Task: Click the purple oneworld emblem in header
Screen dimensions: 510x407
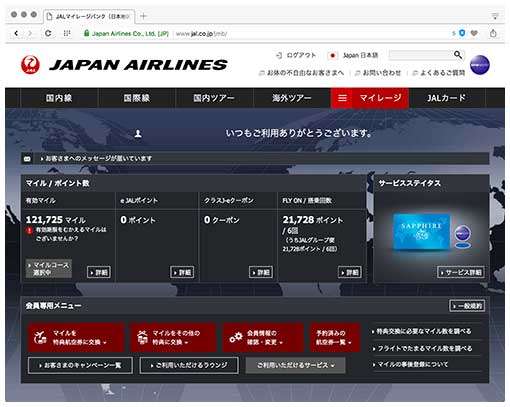Action: click(480, 65)
